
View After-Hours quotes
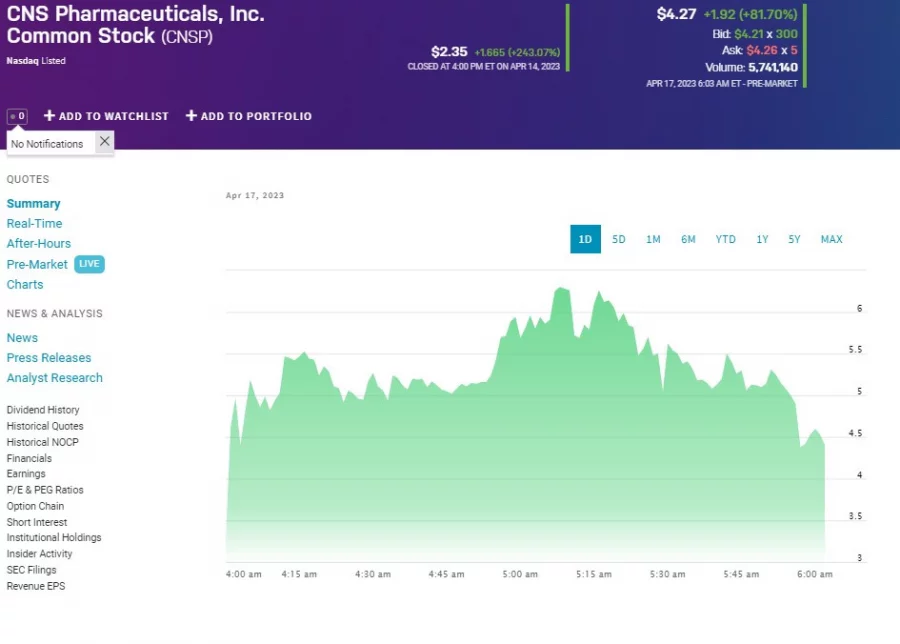coord(39,243)
